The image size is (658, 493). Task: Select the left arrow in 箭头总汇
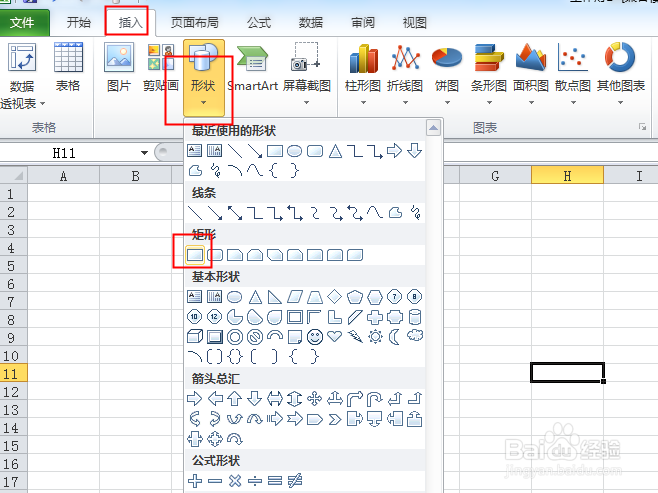tap(215, 398)
